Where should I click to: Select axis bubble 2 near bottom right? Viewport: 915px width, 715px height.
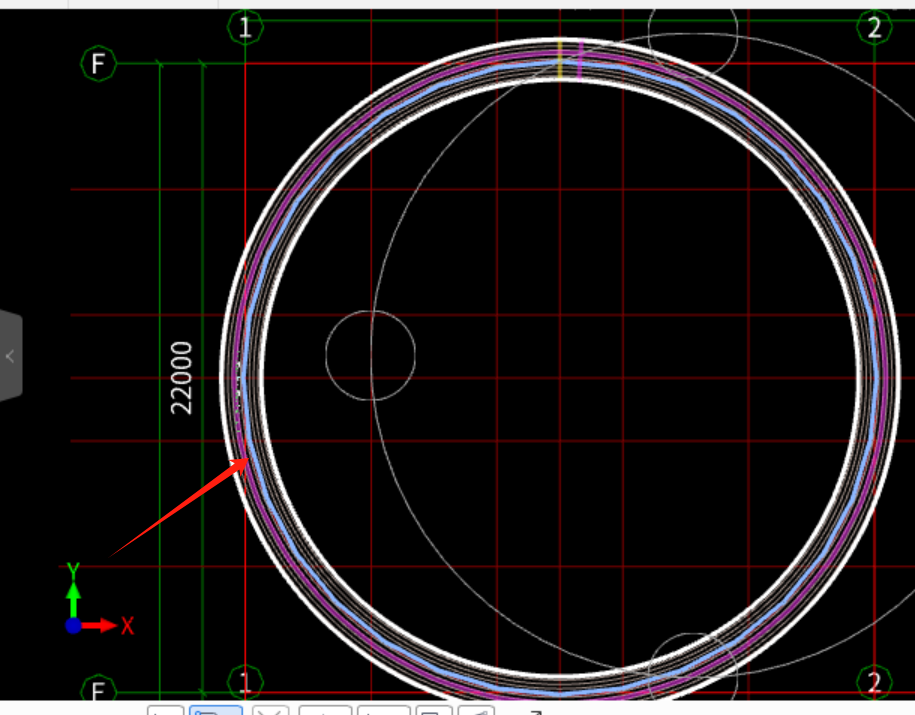click(x=874, y=682)
